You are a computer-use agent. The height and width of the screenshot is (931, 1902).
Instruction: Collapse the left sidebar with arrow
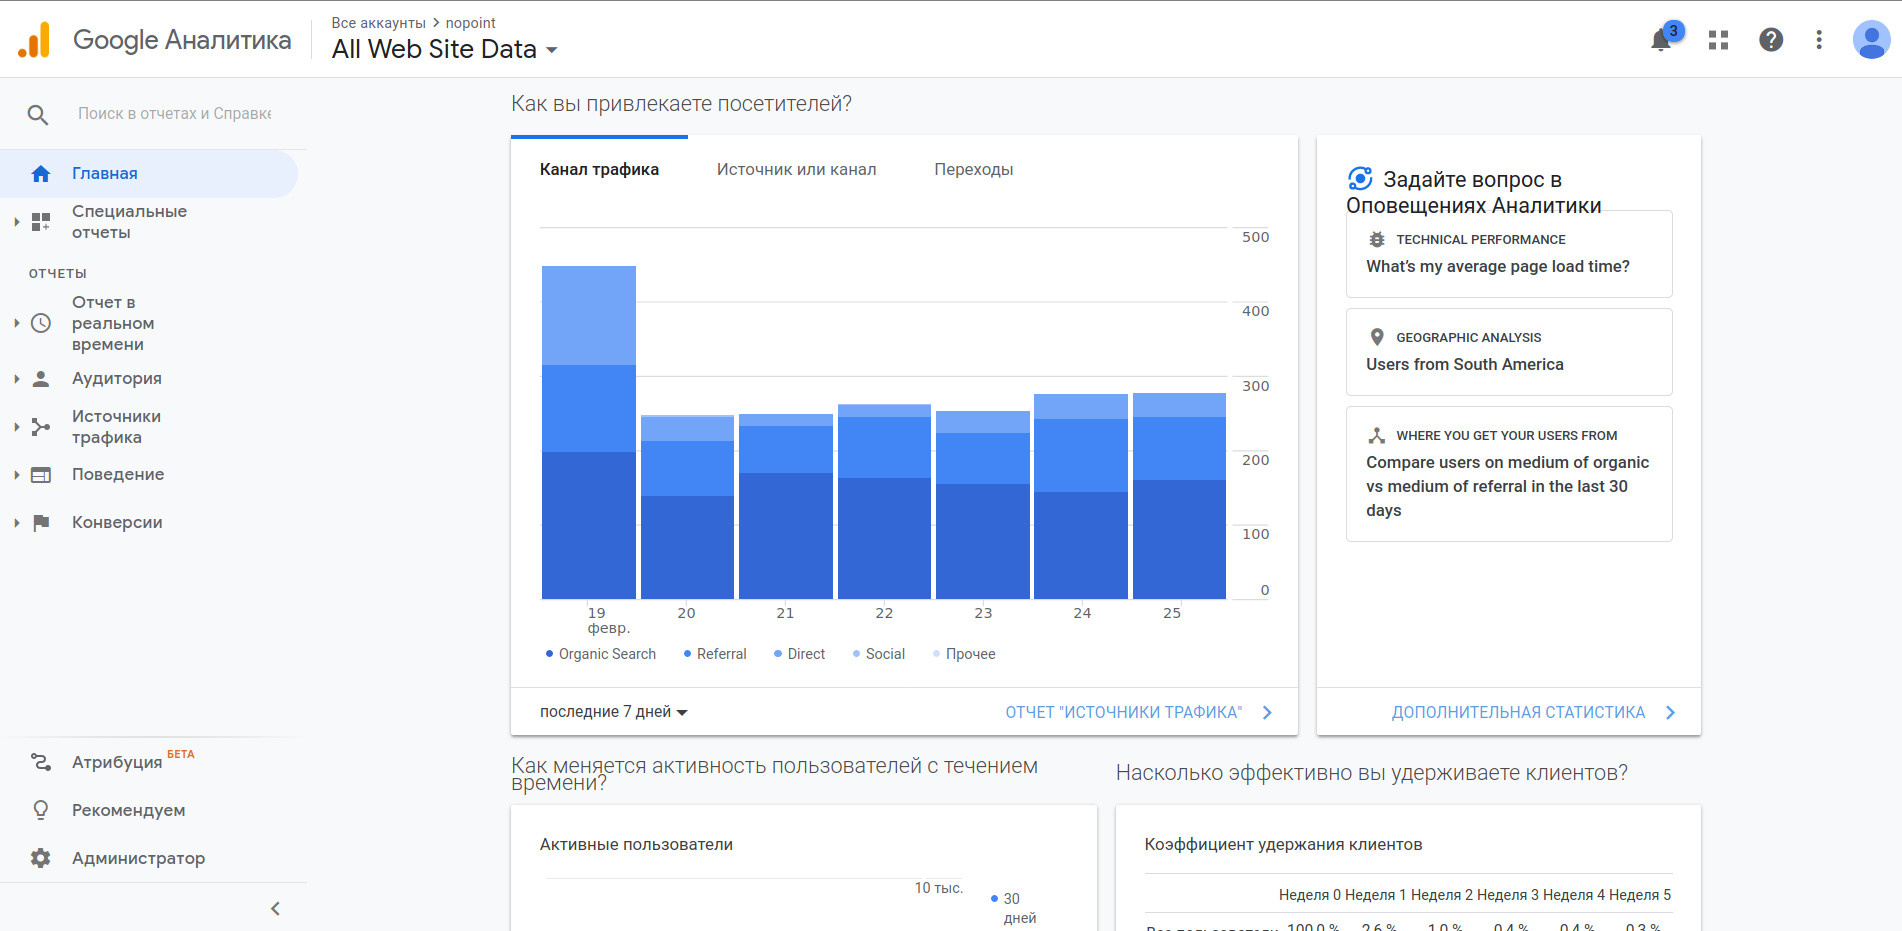[x=275, y=908]
